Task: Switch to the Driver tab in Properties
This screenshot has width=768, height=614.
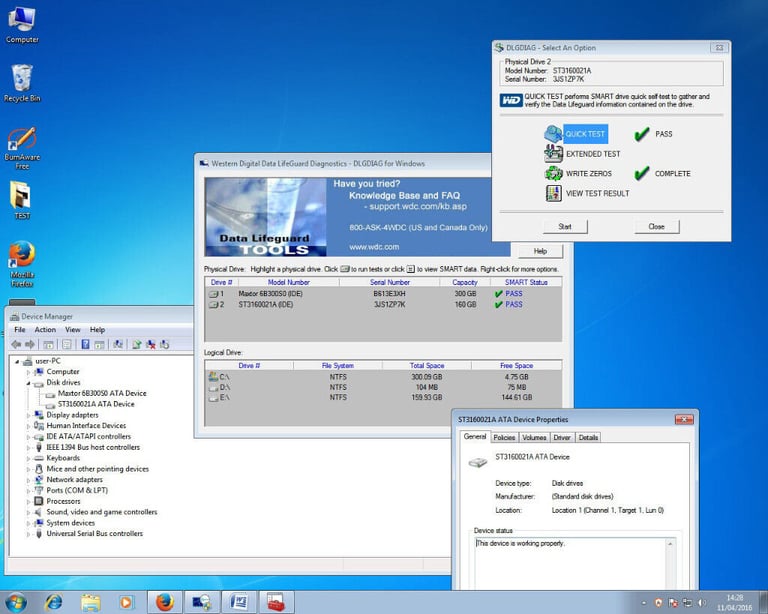Action: pos(562,437)
